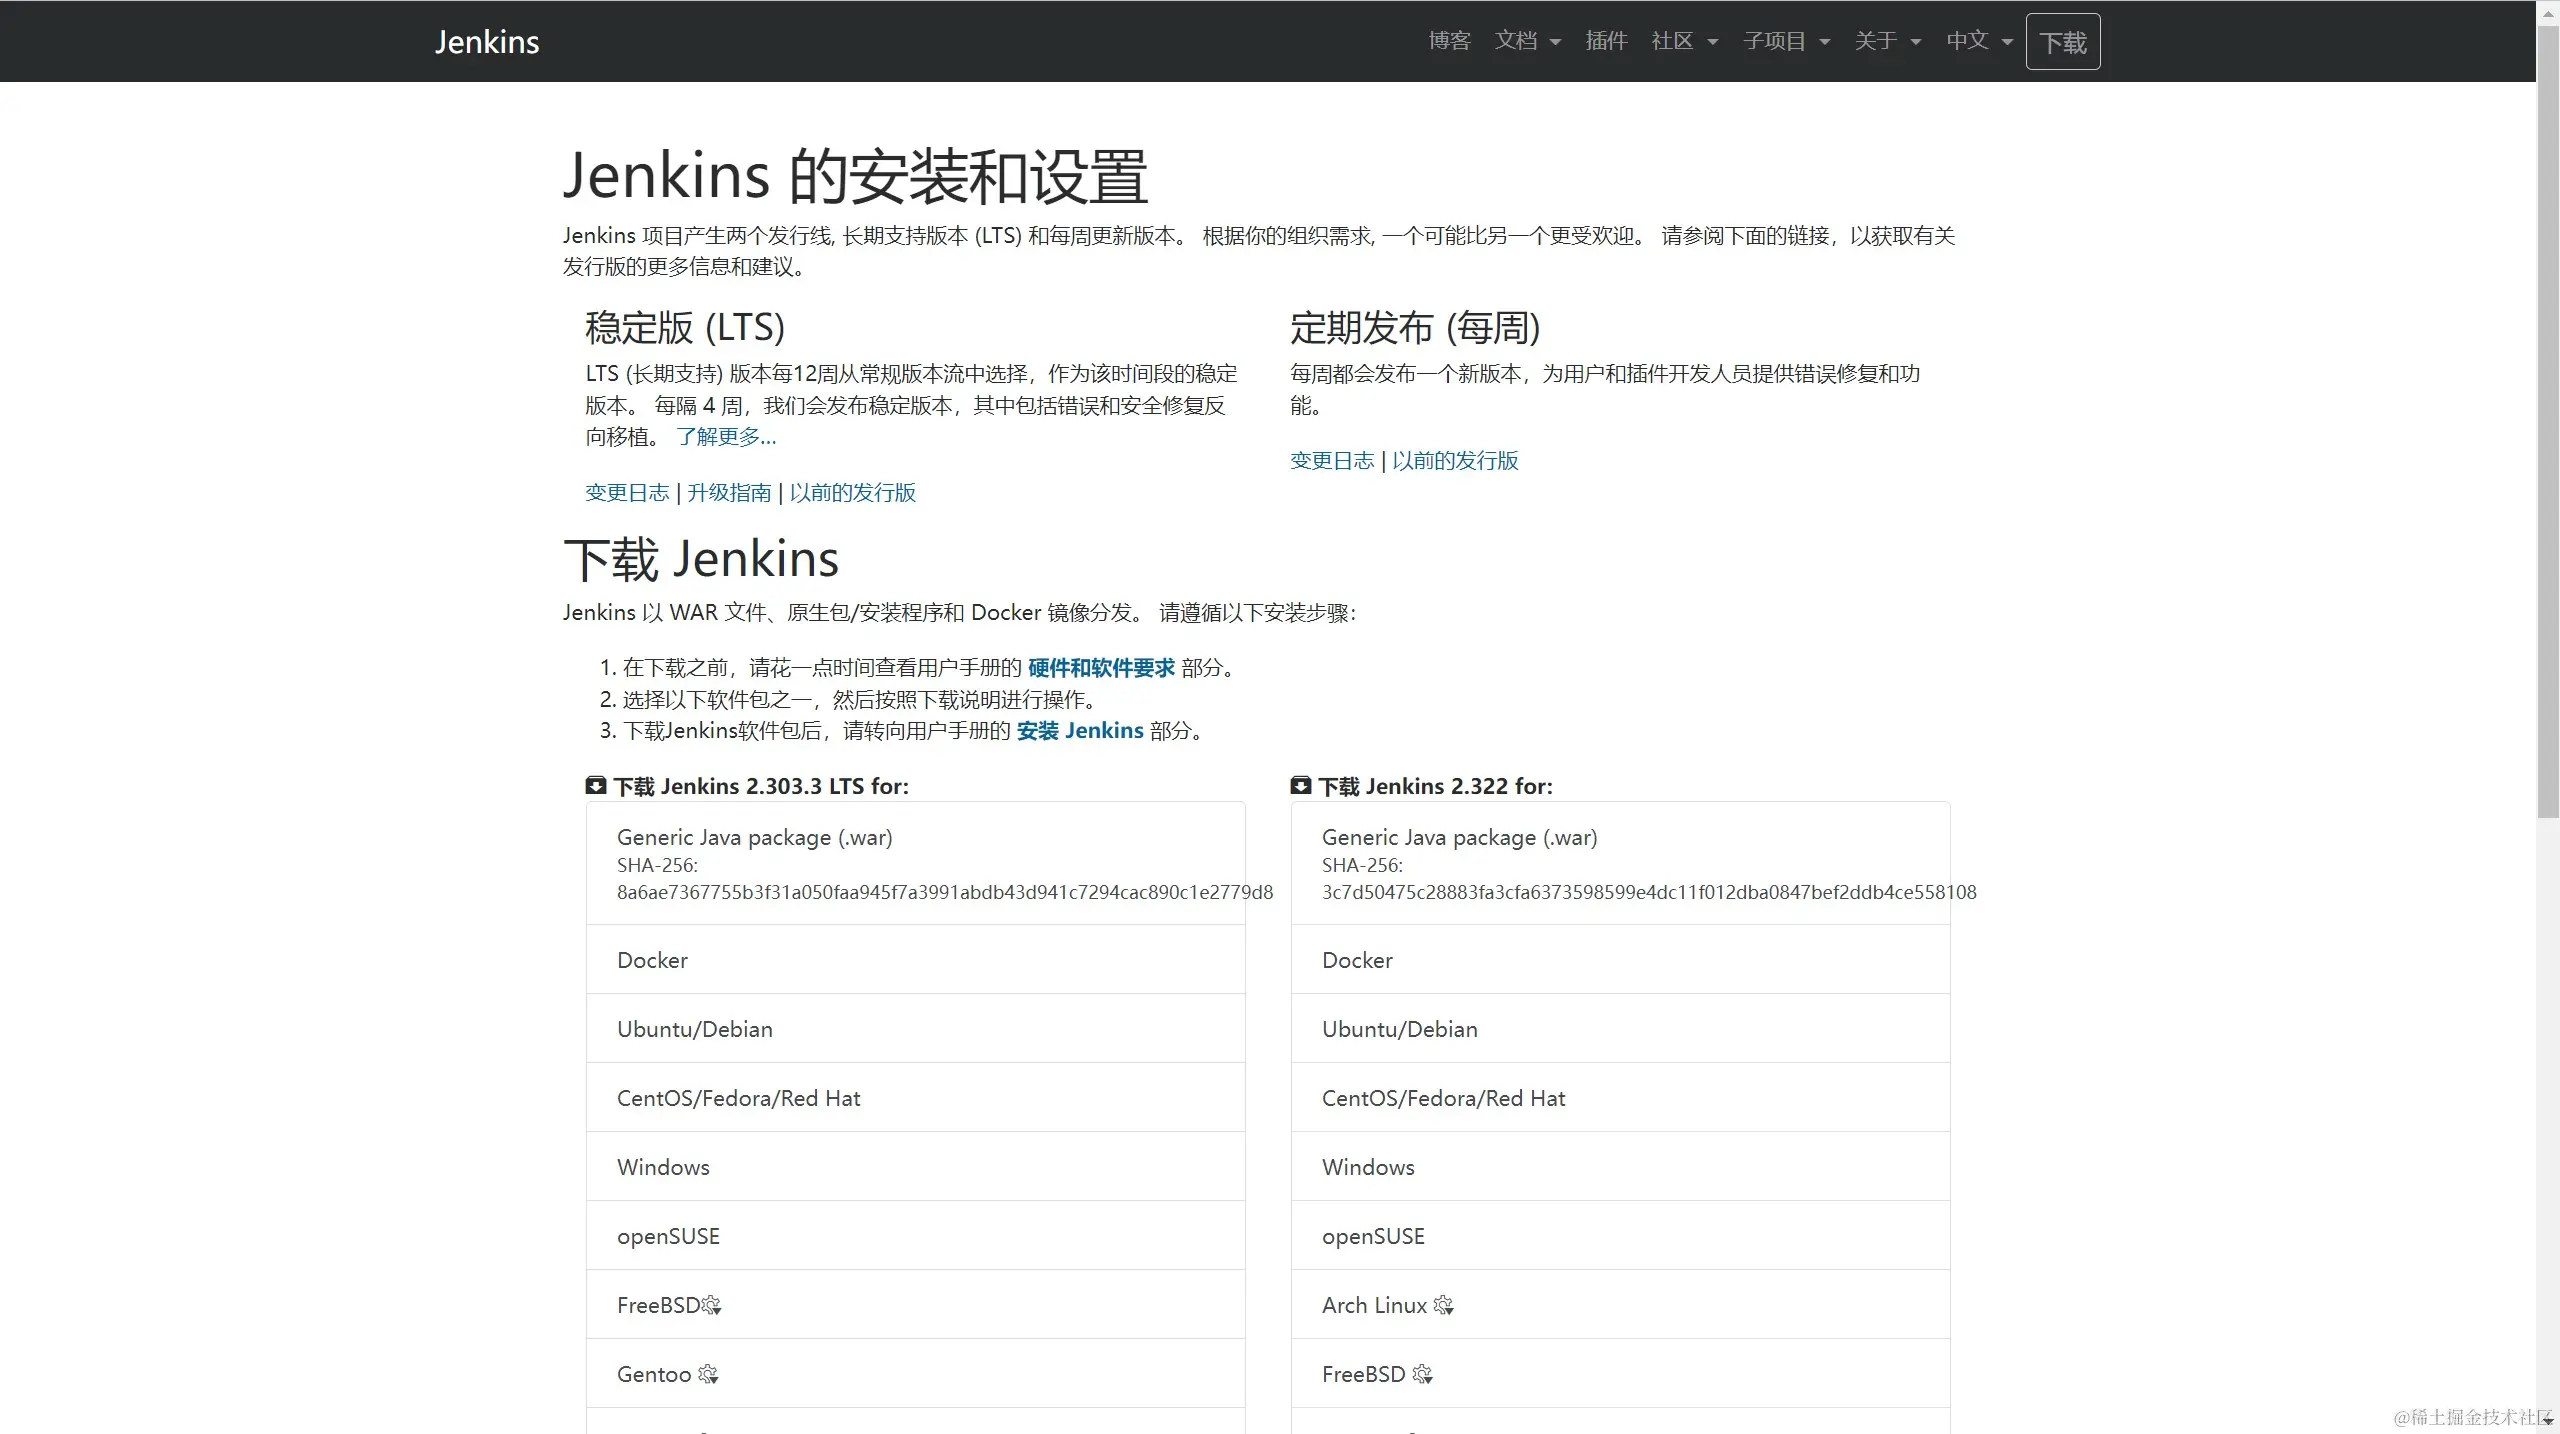The image size is (2560, 1434).
Task: Click the download icon before Jenkins 2.322
Action: pyautogui.click(x=1301, y=786)
